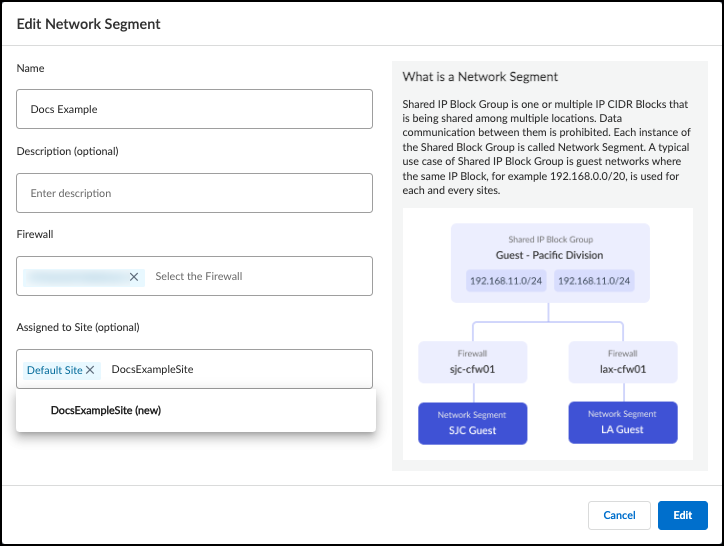Click the What is a Network Segment heading
Image resolution: width=724 pixels, height=546 pixels.
click(x=480, y=77)
